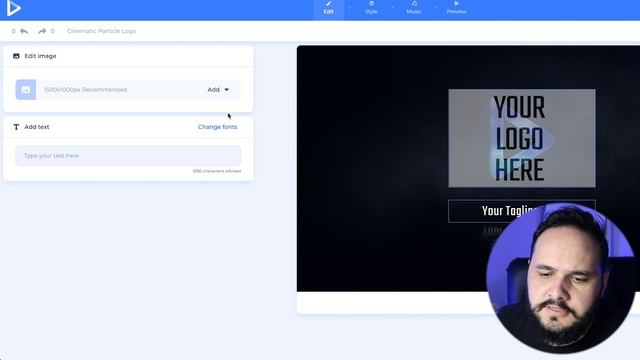Select the Your Logo Here placeholder in preview
The height and width of the screenshot is (360, 640).
coord(522,138)
